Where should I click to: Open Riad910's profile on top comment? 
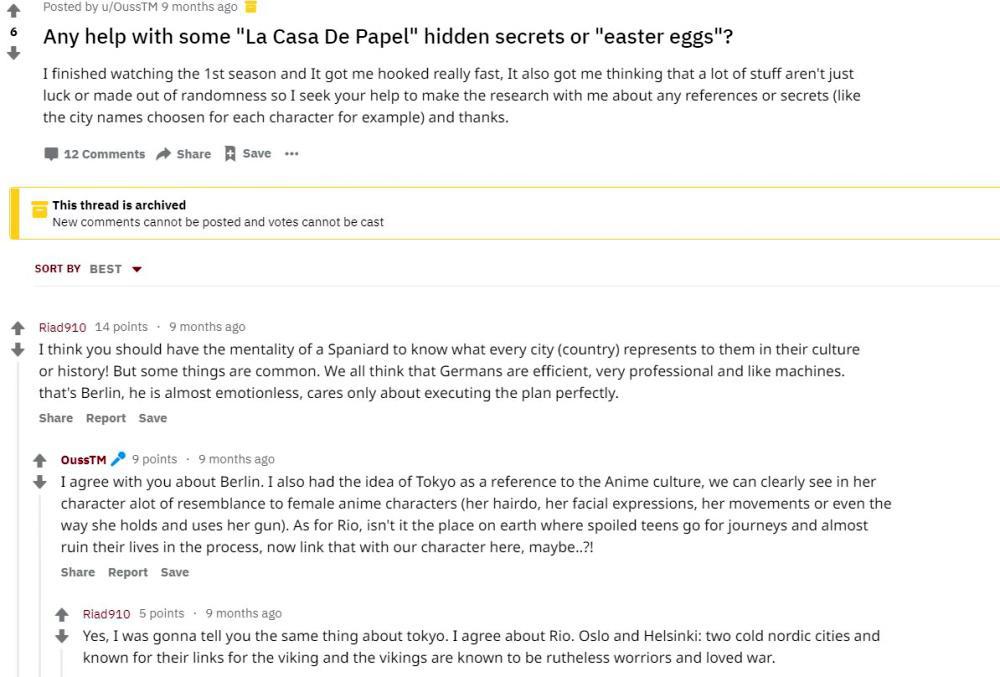(62, 327)
